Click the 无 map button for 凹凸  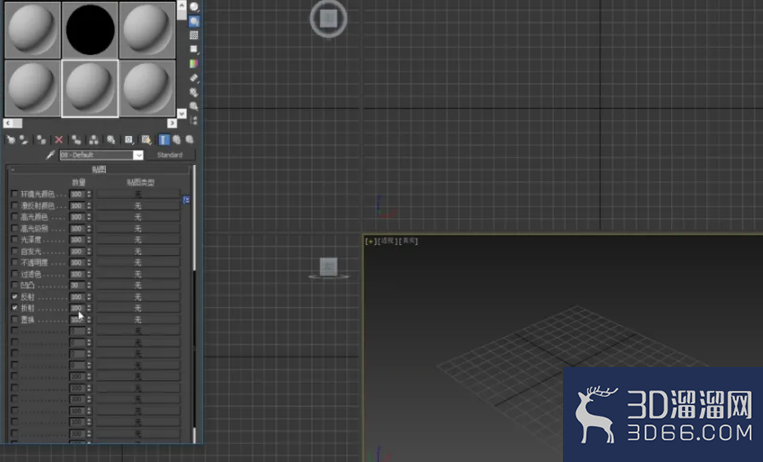click(x=138, y=285)
